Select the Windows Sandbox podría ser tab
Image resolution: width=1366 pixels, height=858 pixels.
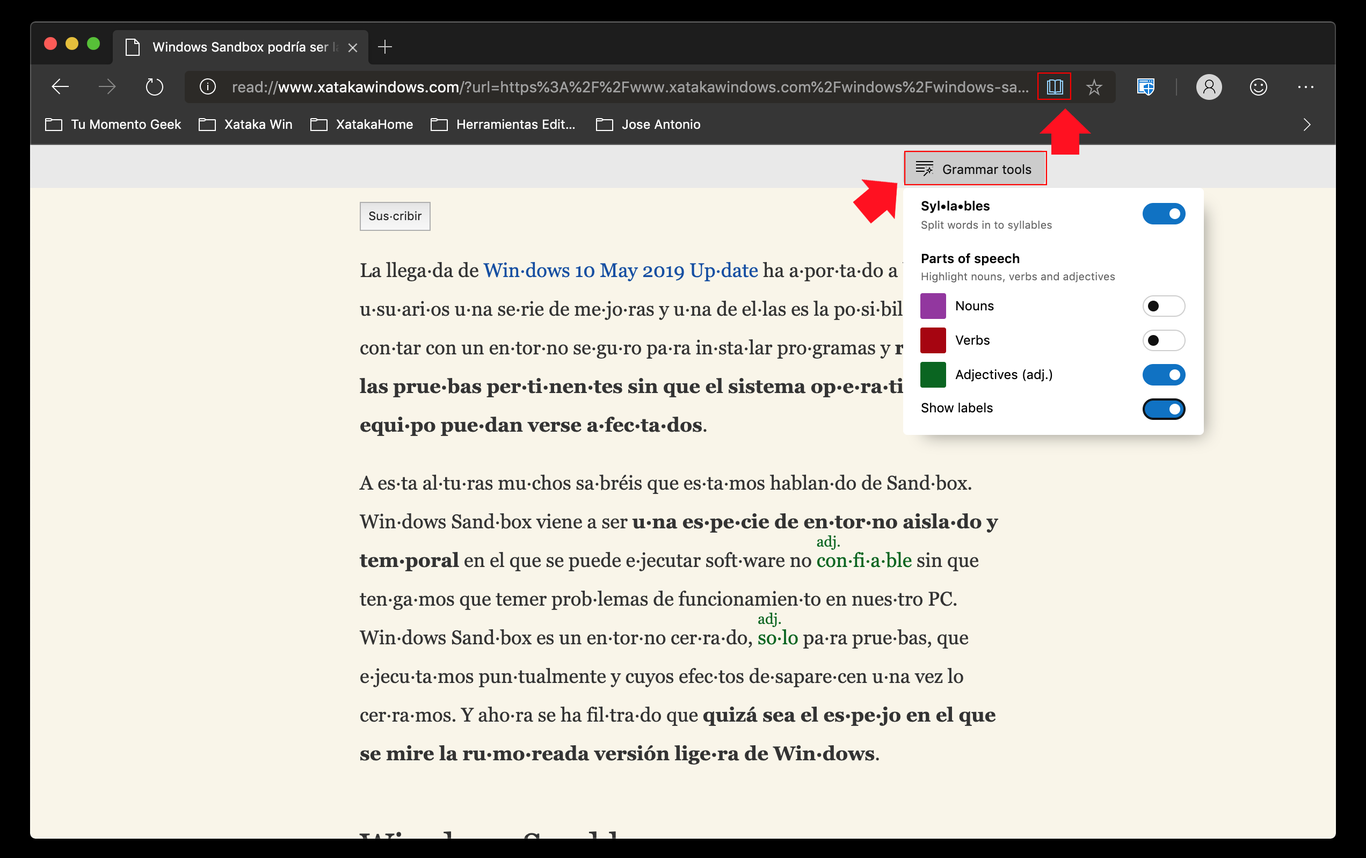click(x=240, y=47)
